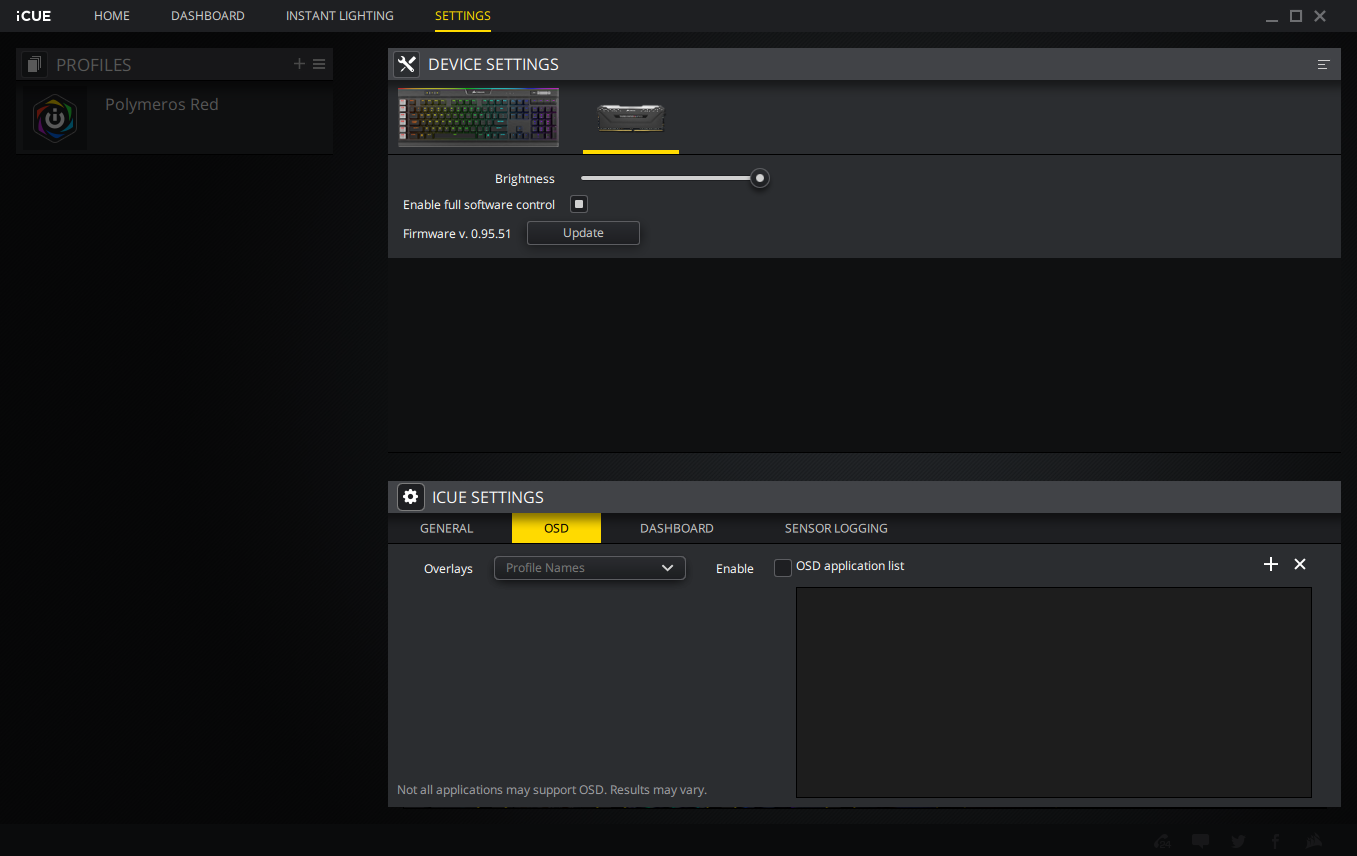Click the firmware Update button
Image resolution: width=1357 pixels, height=856 pixels.
(x=583, y=233)
